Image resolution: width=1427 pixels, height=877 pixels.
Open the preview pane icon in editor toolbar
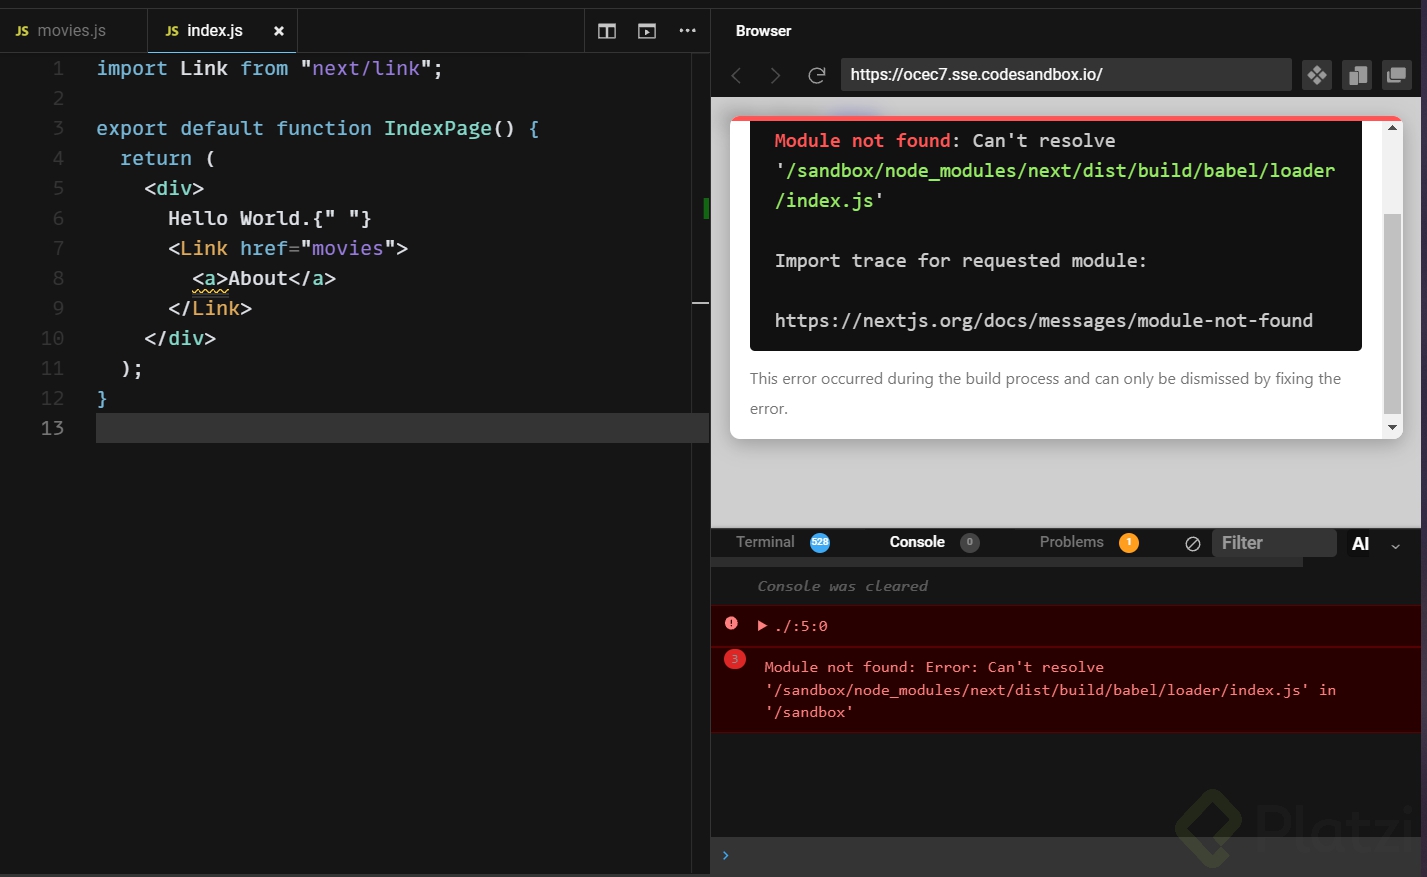[647, 31]
